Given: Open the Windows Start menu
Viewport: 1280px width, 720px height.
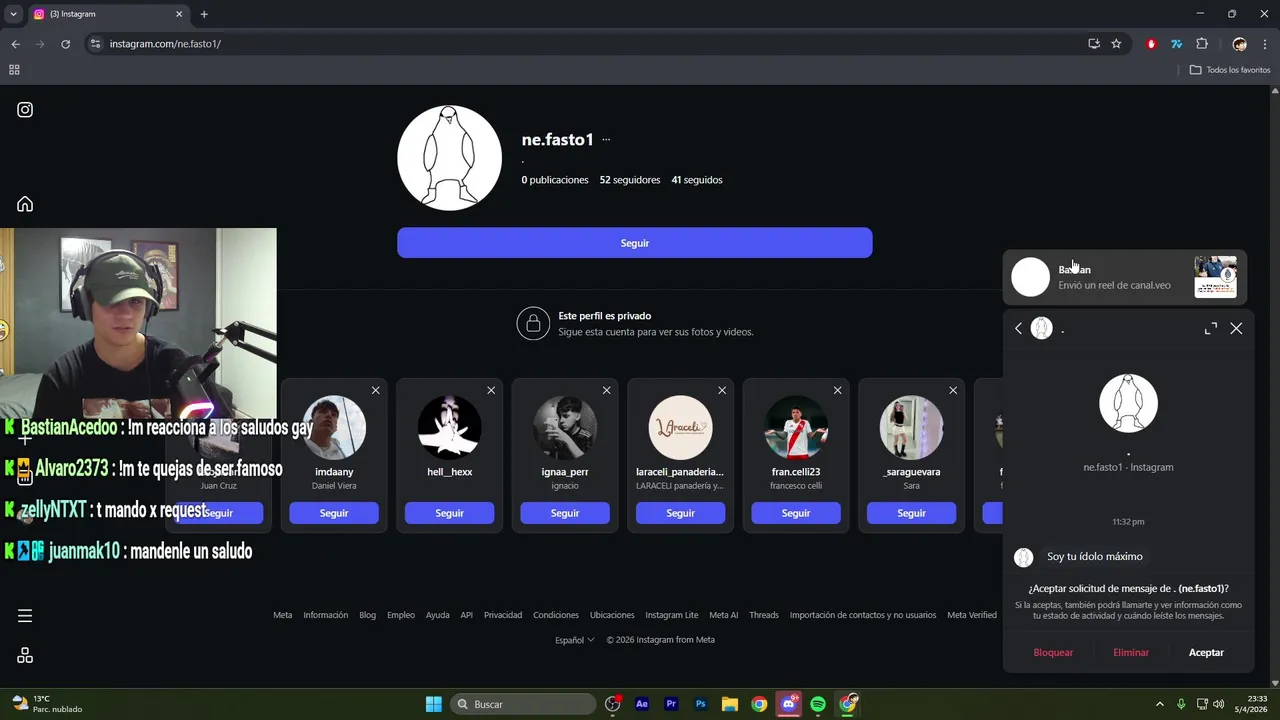Looking at the screenshot, I should pos(434,704).
